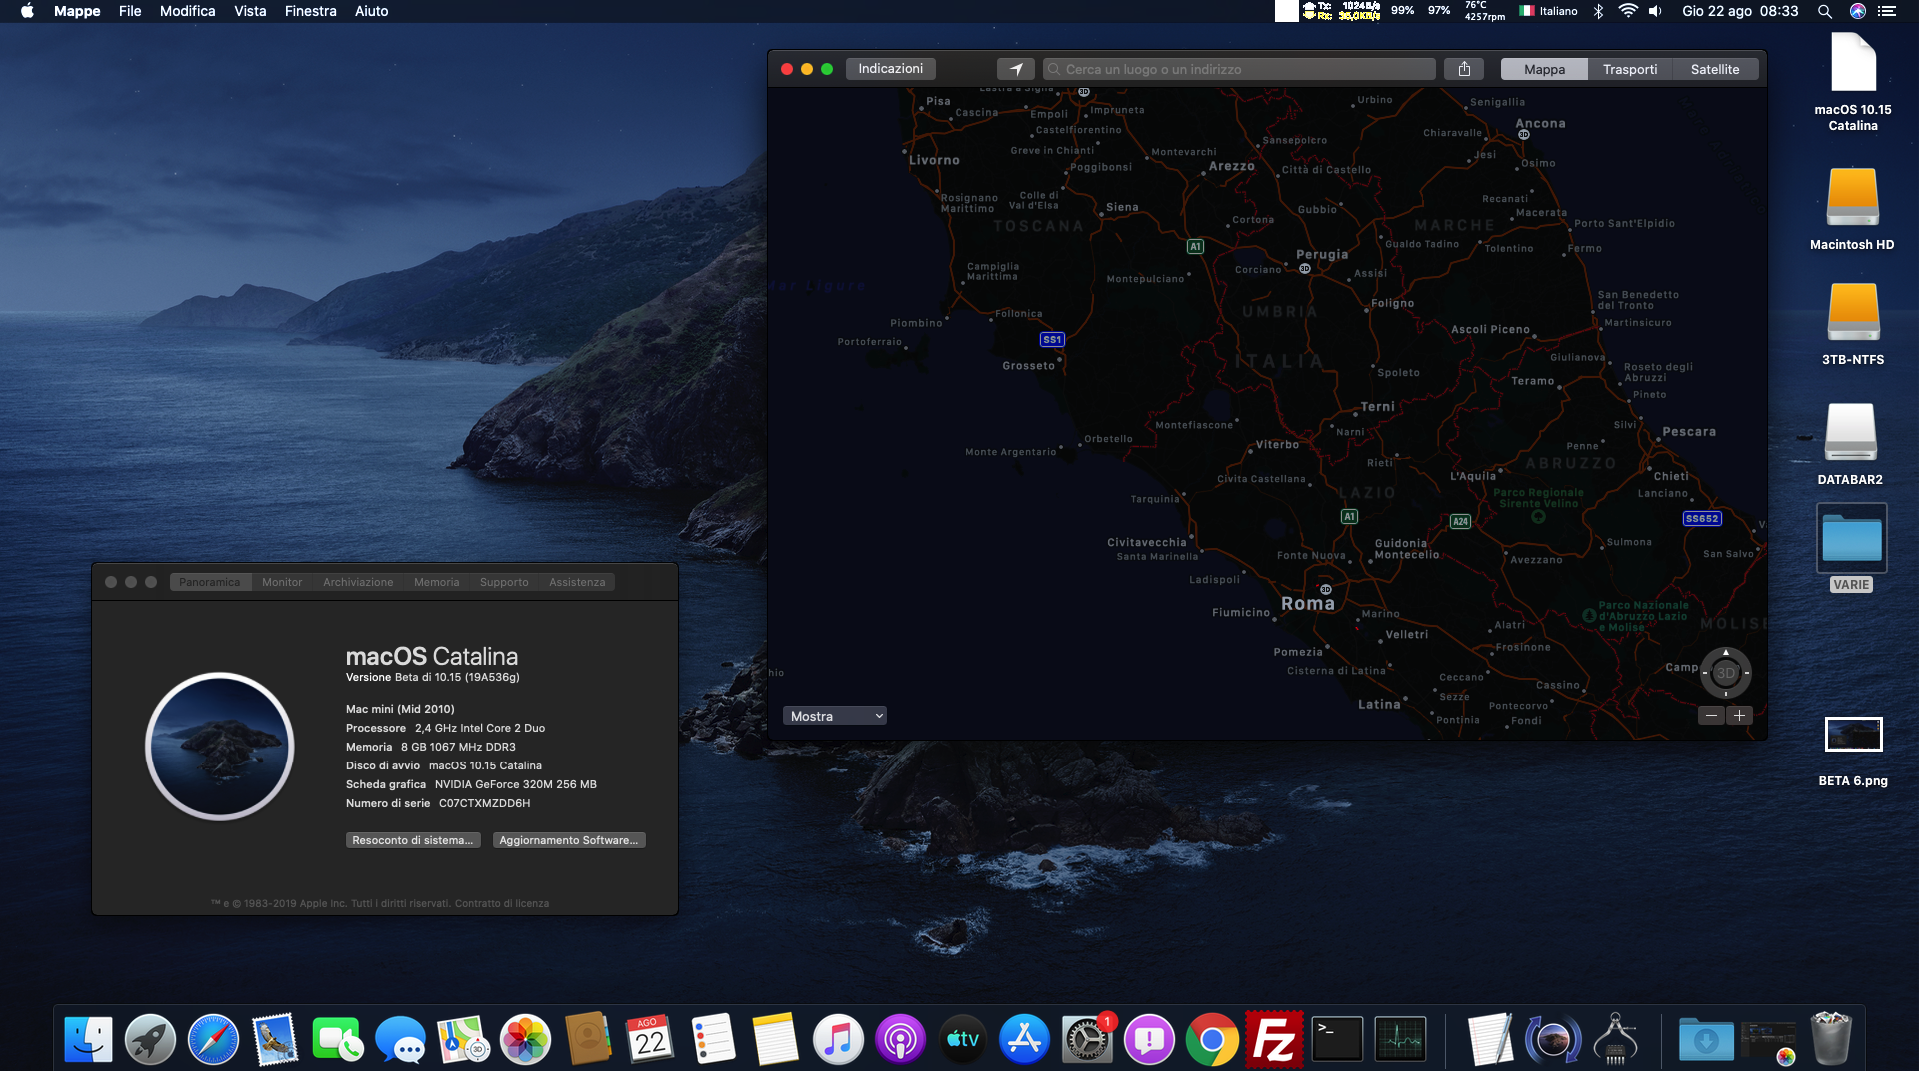Select the Monitor tab in About This Mac
This screenshot has width=1919, height=1071.
pos(282,582)
